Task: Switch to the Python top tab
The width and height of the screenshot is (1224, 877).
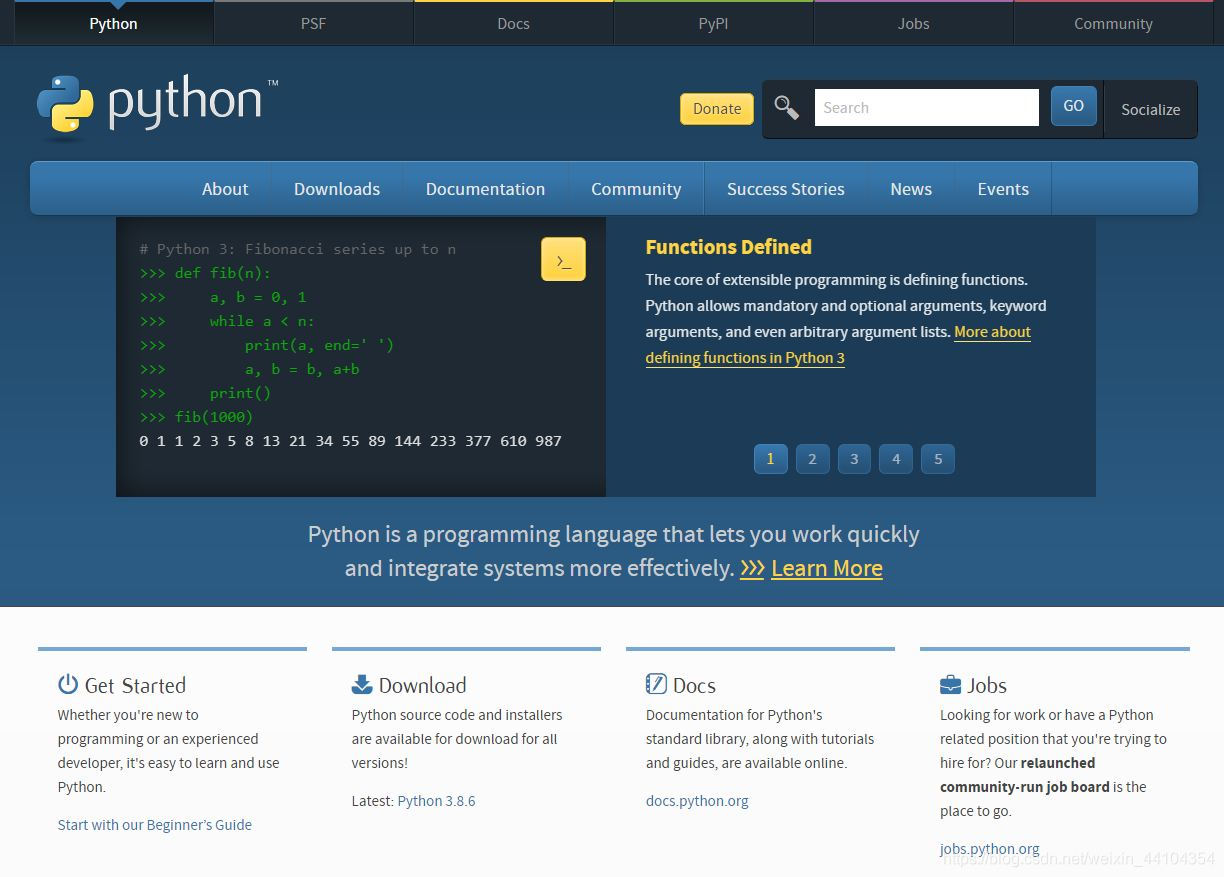Action: click(x=114, y=23)
